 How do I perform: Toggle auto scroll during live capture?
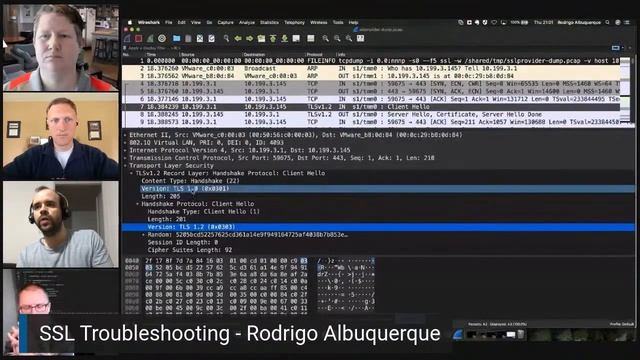(296, 38)
